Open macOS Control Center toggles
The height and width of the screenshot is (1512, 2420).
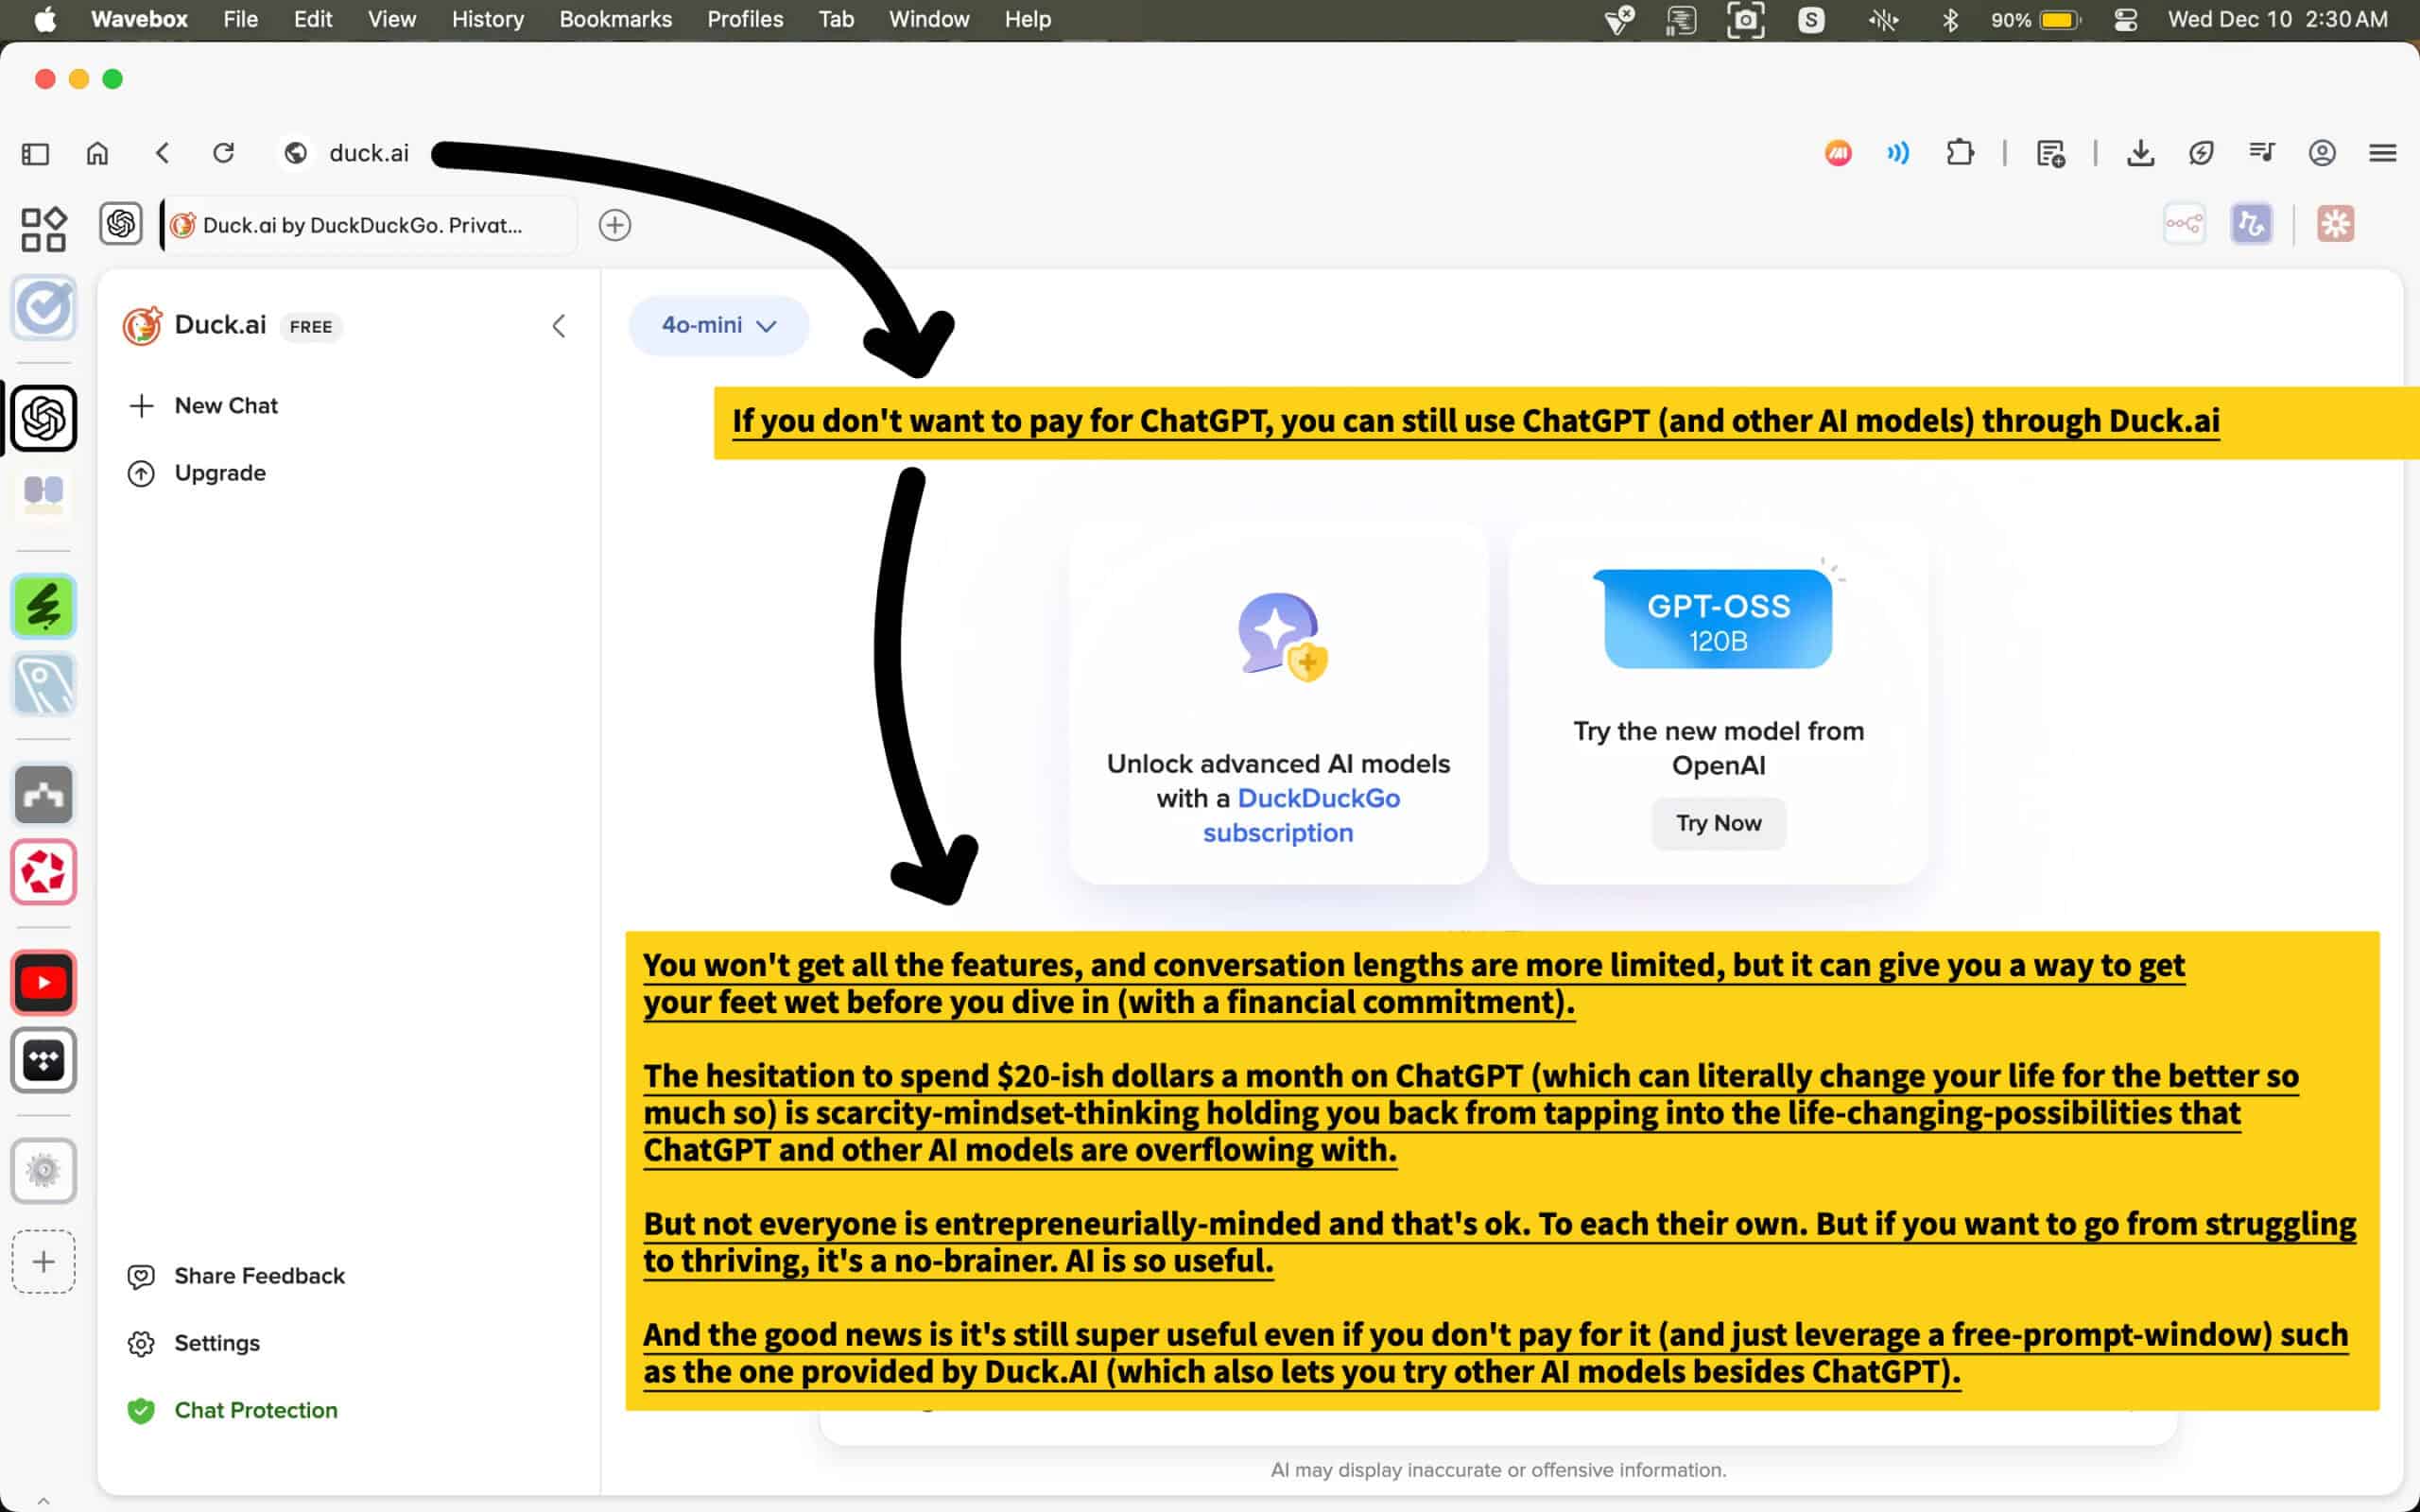point(2125,19)
